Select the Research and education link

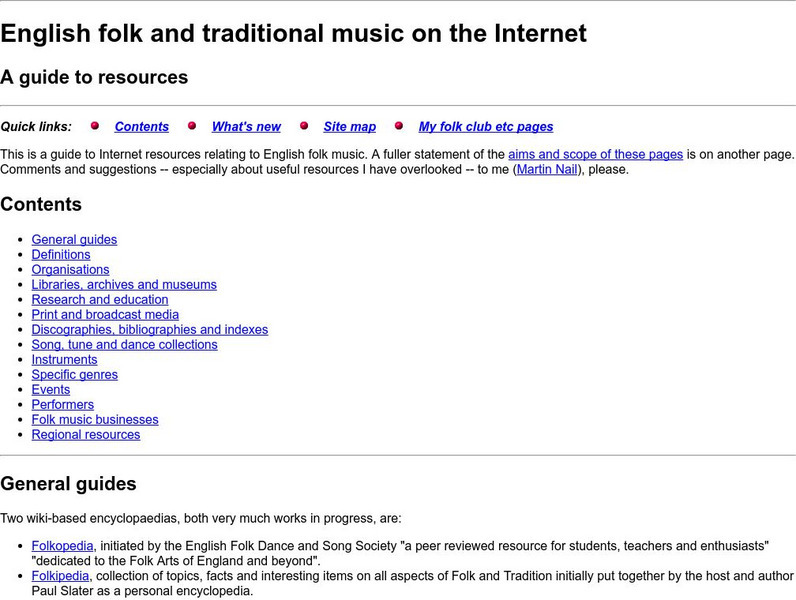click(x=100, y=299)
